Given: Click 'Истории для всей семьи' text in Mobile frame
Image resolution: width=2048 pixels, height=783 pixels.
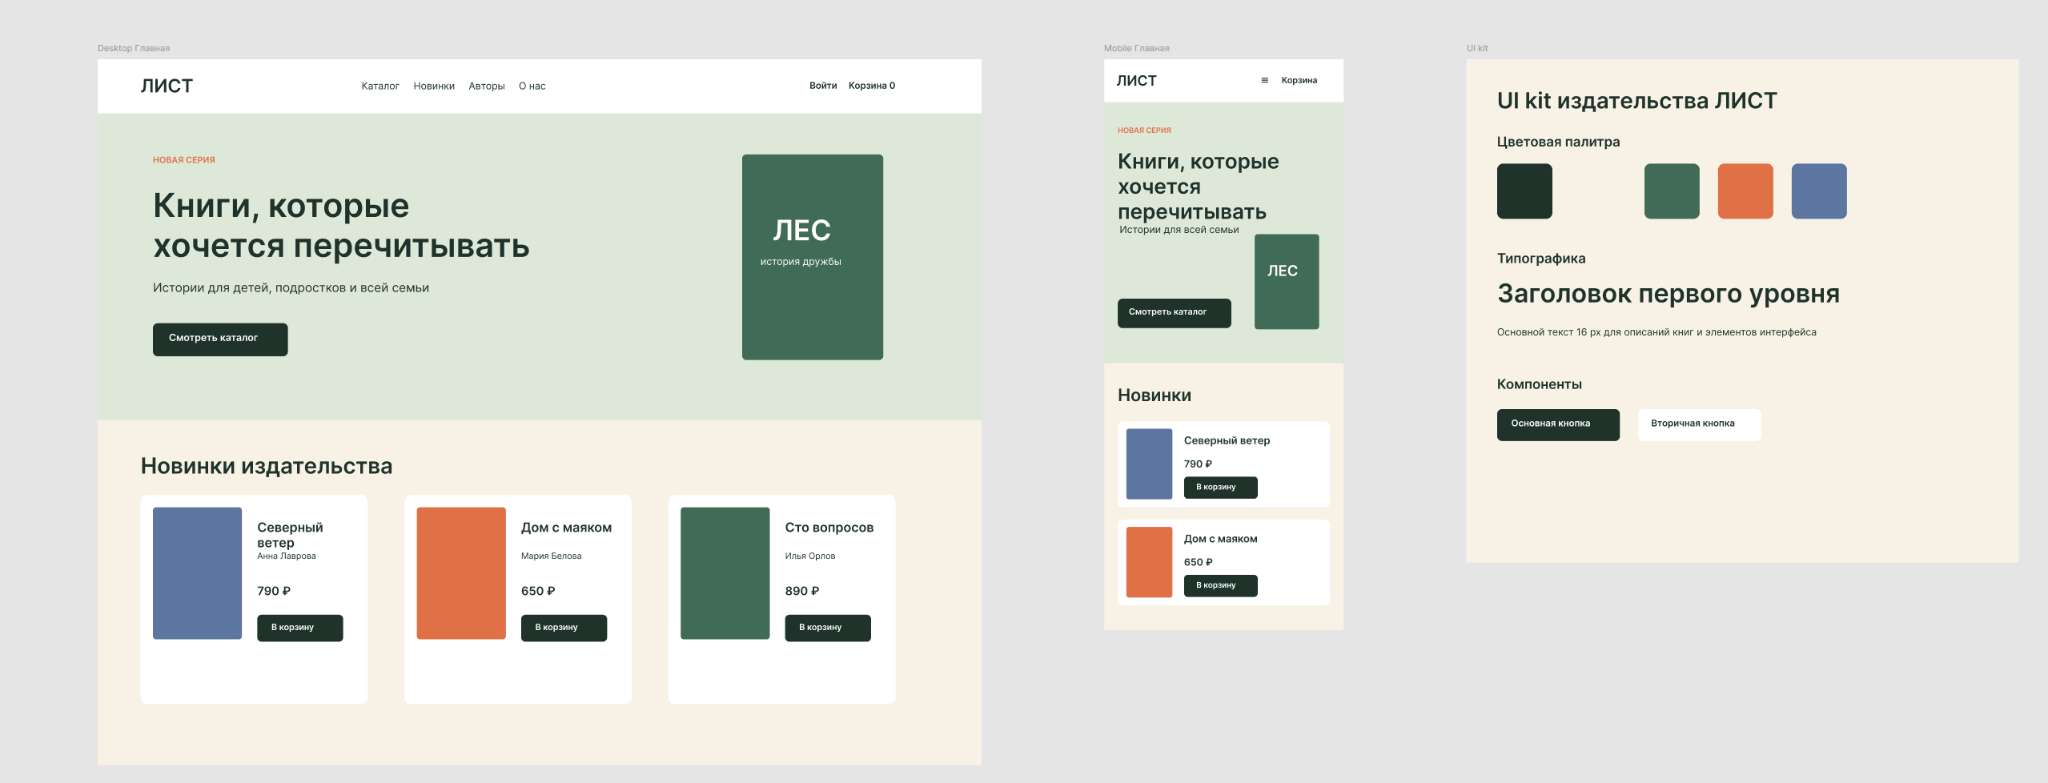Looking at the screenshot, I should click(x=1179, y=230).
